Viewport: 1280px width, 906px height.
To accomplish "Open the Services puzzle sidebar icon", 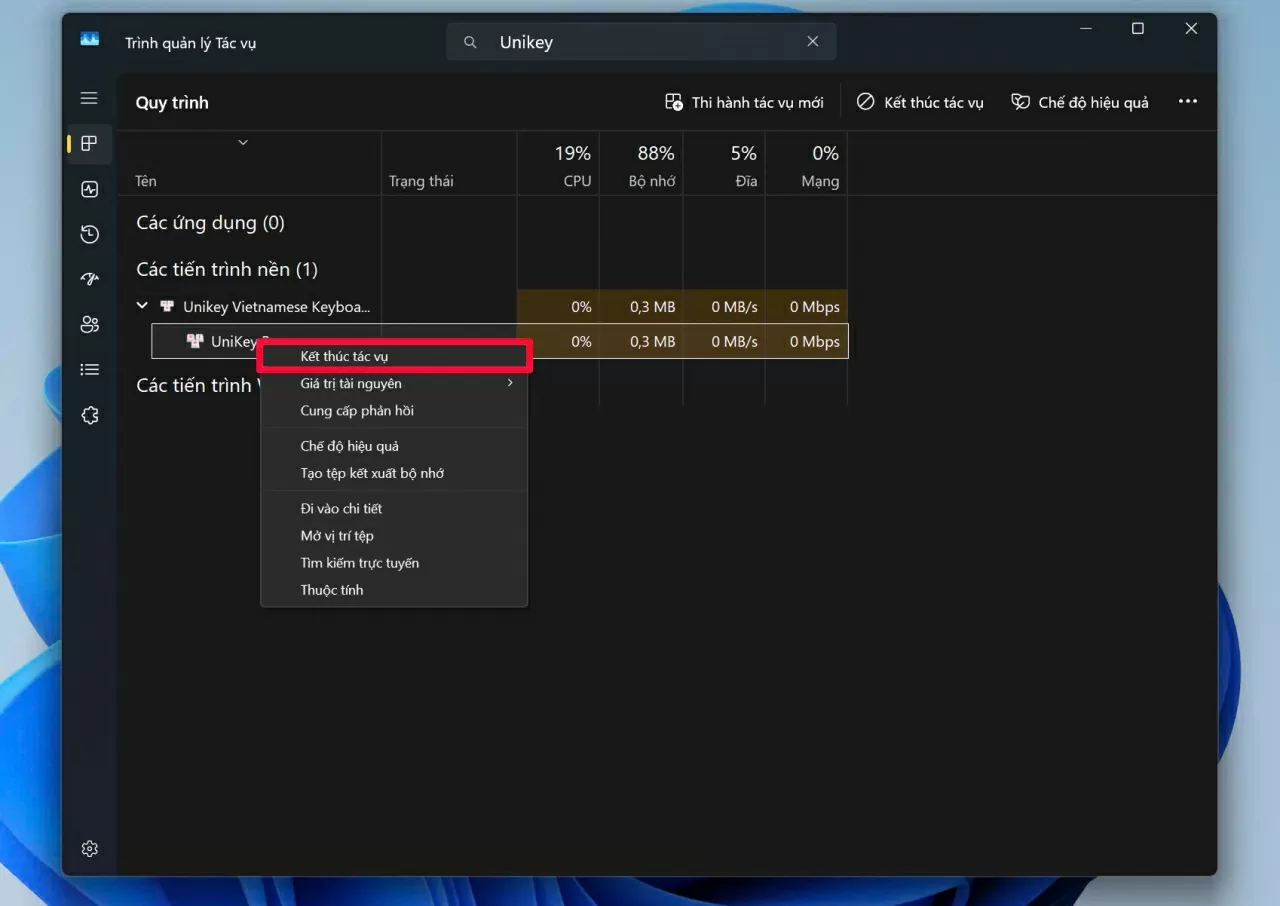I will 89,415.
